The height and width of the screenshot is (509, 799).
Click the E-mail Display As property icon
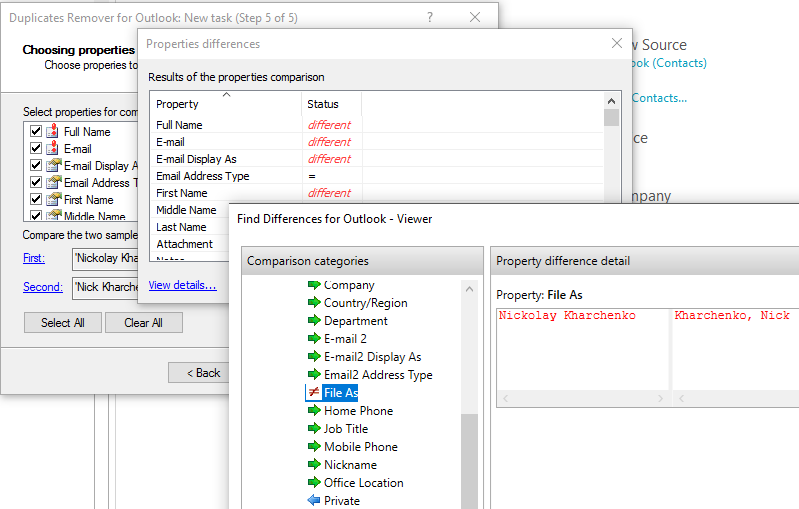point(53,165)
